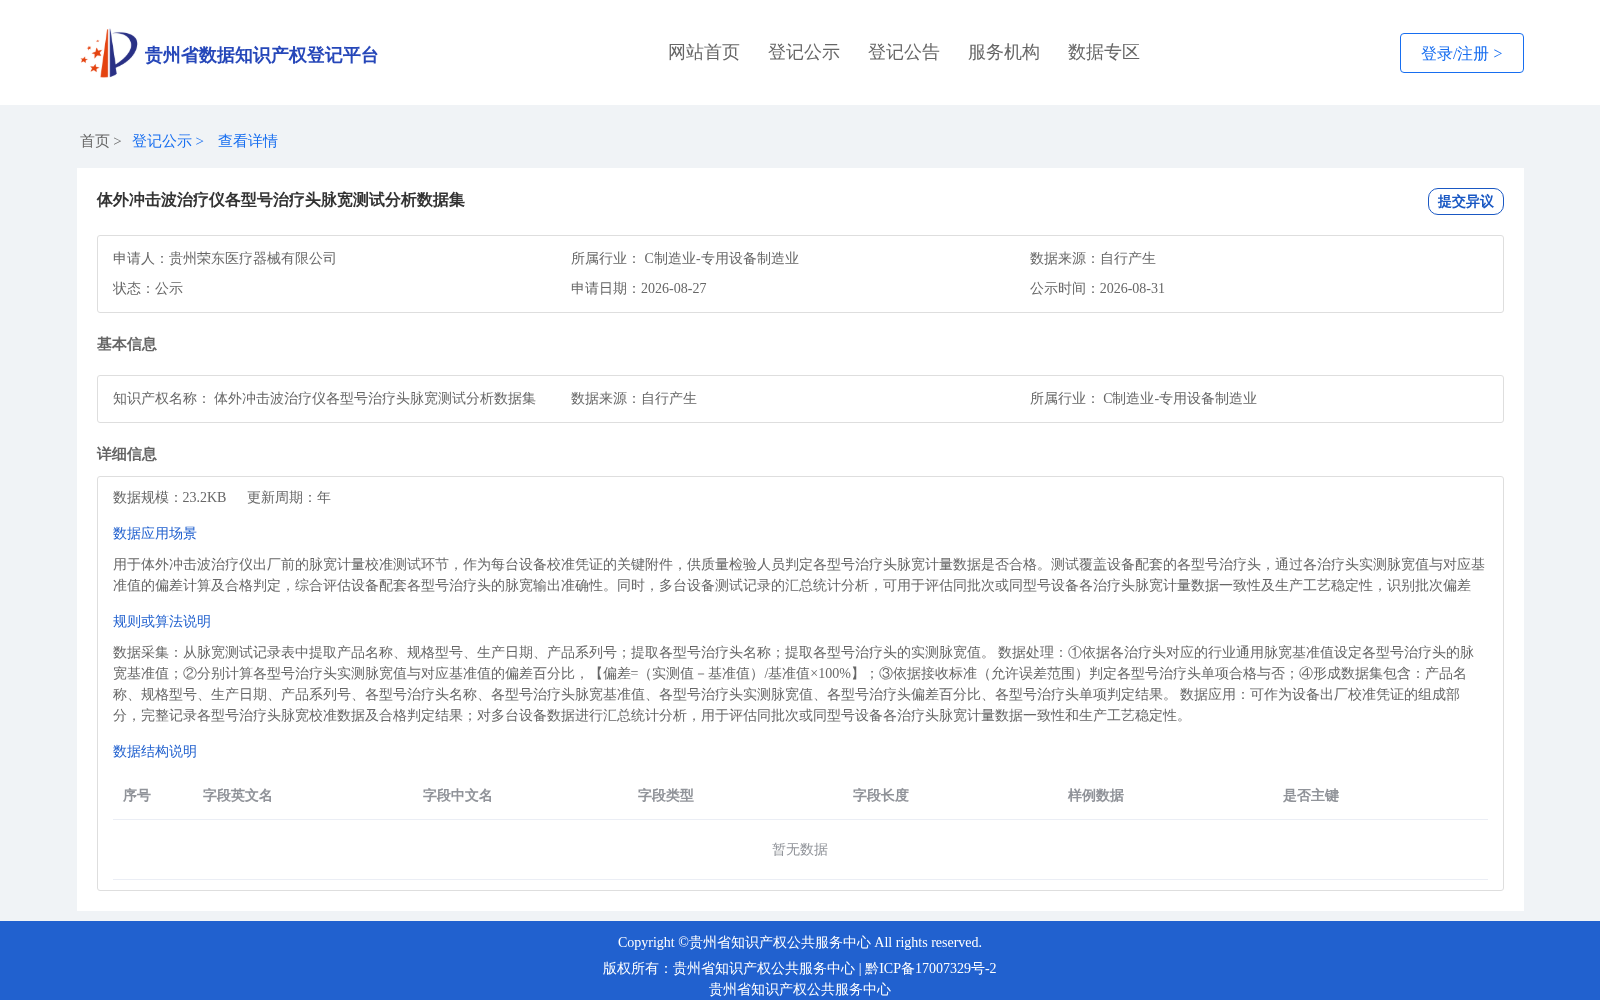Click the 公示时间：2026-08-31 text

(x=1098, y=289)
